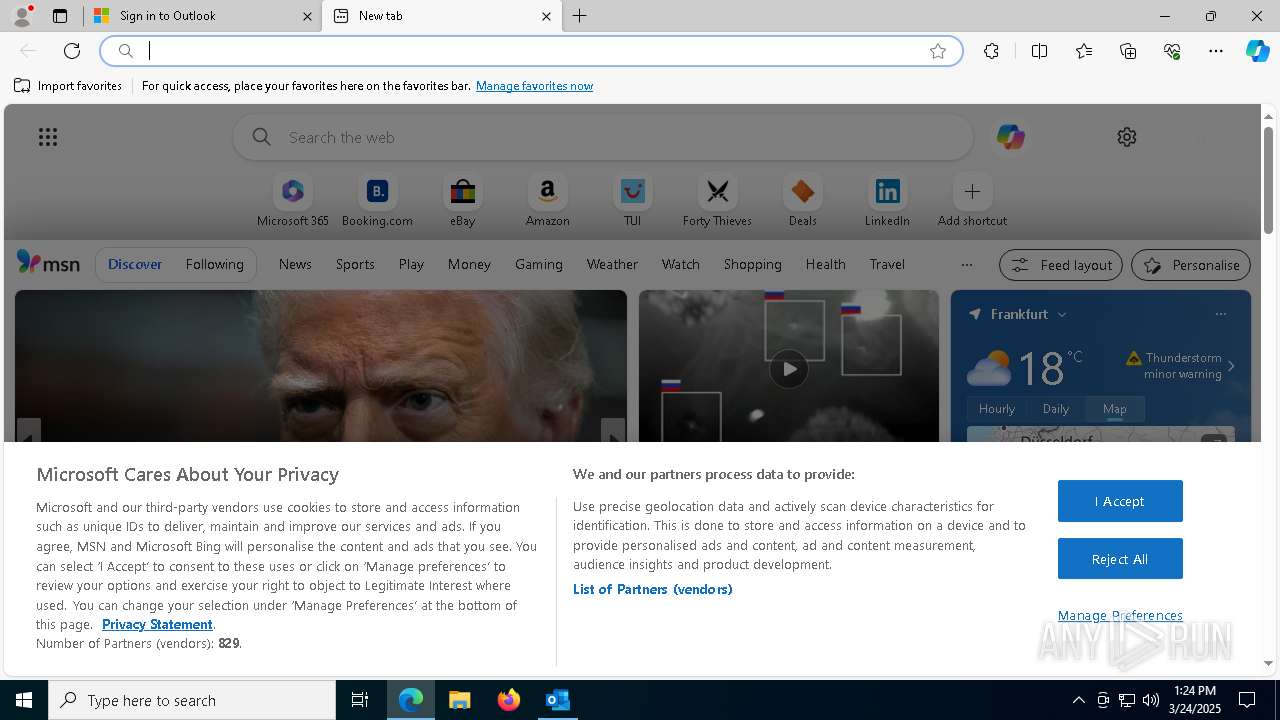Toggle split screen view

click(1039, 51)
